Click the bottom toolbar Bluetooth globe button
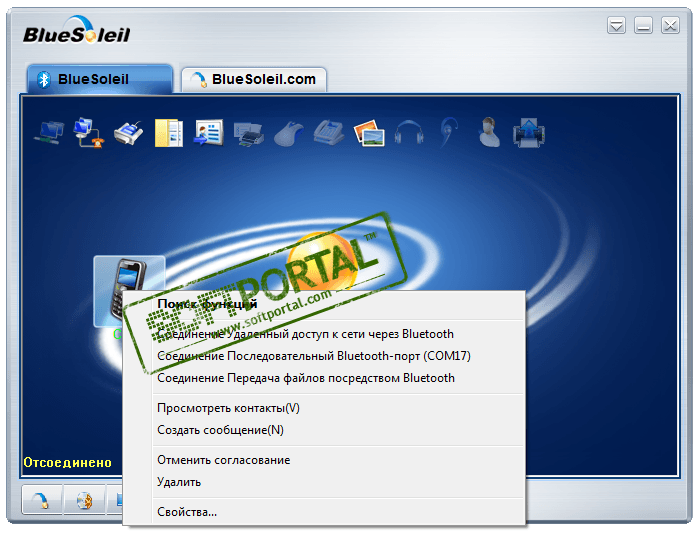The image size is (700, 533). pyautogui.click(x=84, y=500)
